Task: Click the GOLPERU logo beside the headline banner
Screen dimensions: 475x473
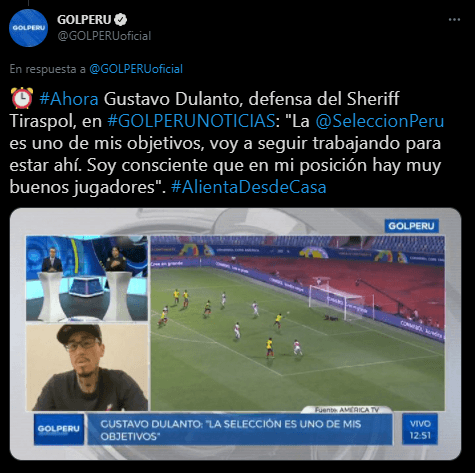Action: [x=59, y=429]
